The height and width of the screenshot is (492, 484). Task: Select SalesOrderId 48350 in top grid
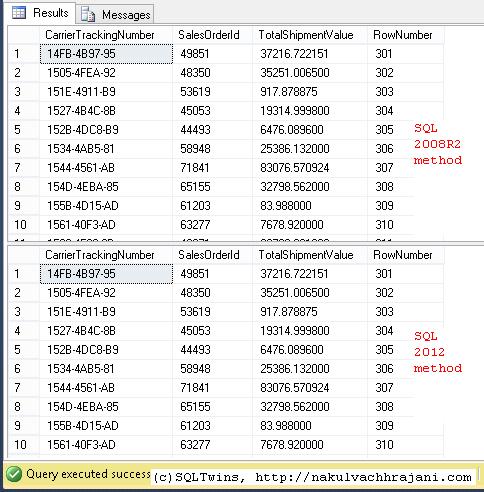pos(213,73)
